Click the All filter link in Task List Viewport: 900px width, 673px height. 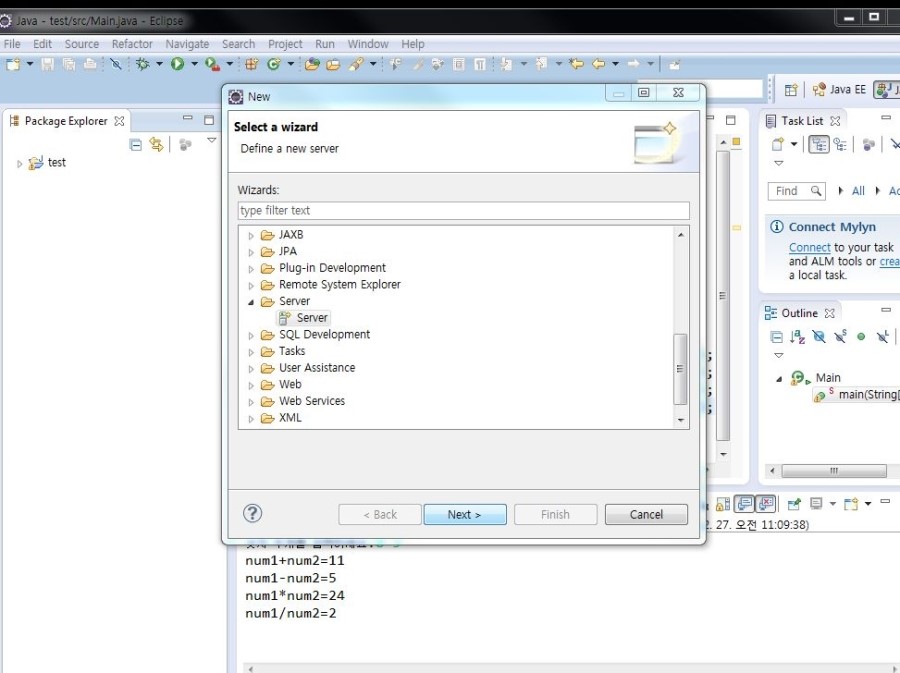pyautogui.click(x=858, y=191)
